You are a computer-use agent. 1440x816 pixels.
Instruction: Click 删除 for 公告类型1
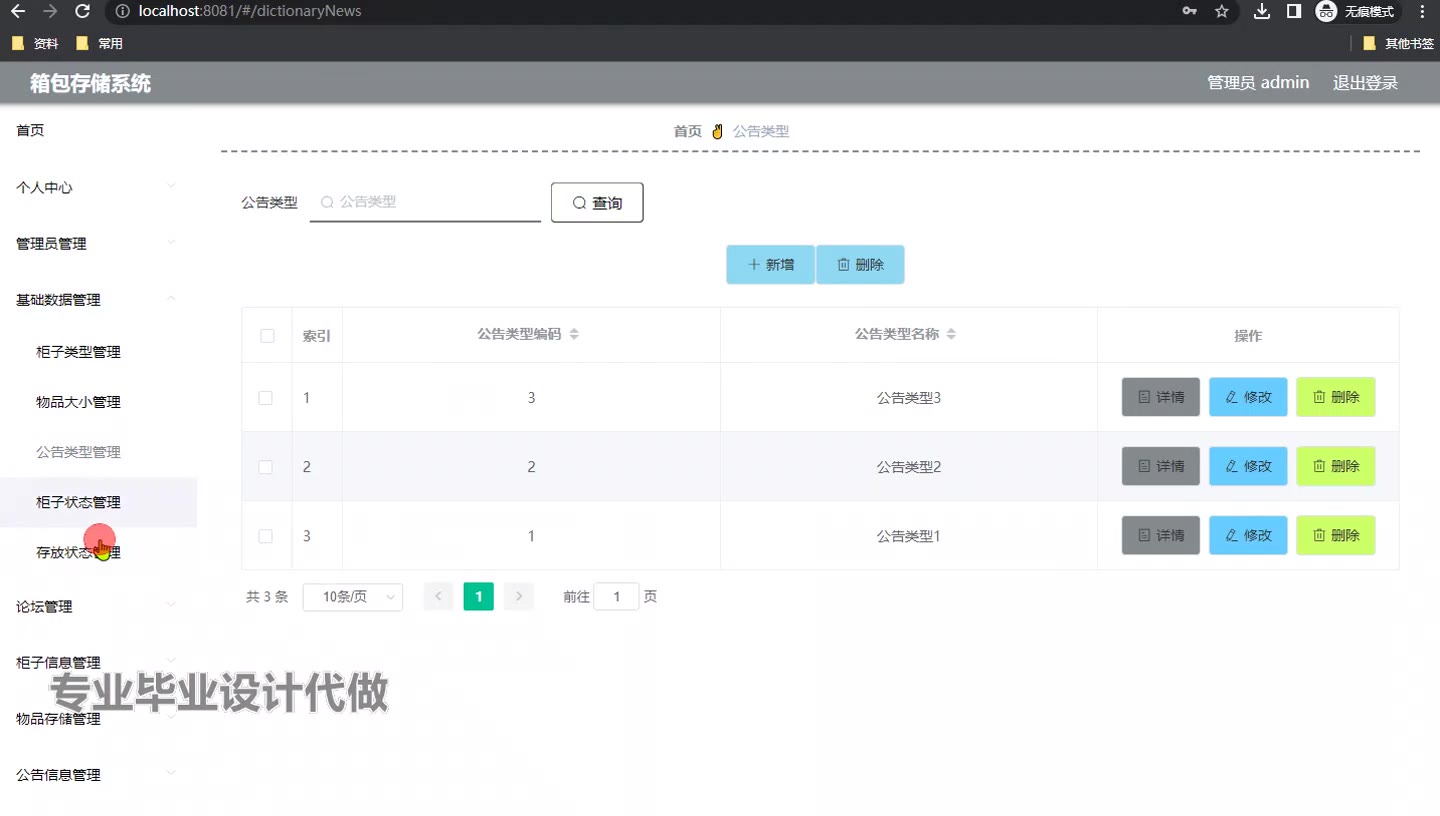(x=1336, y=535)
